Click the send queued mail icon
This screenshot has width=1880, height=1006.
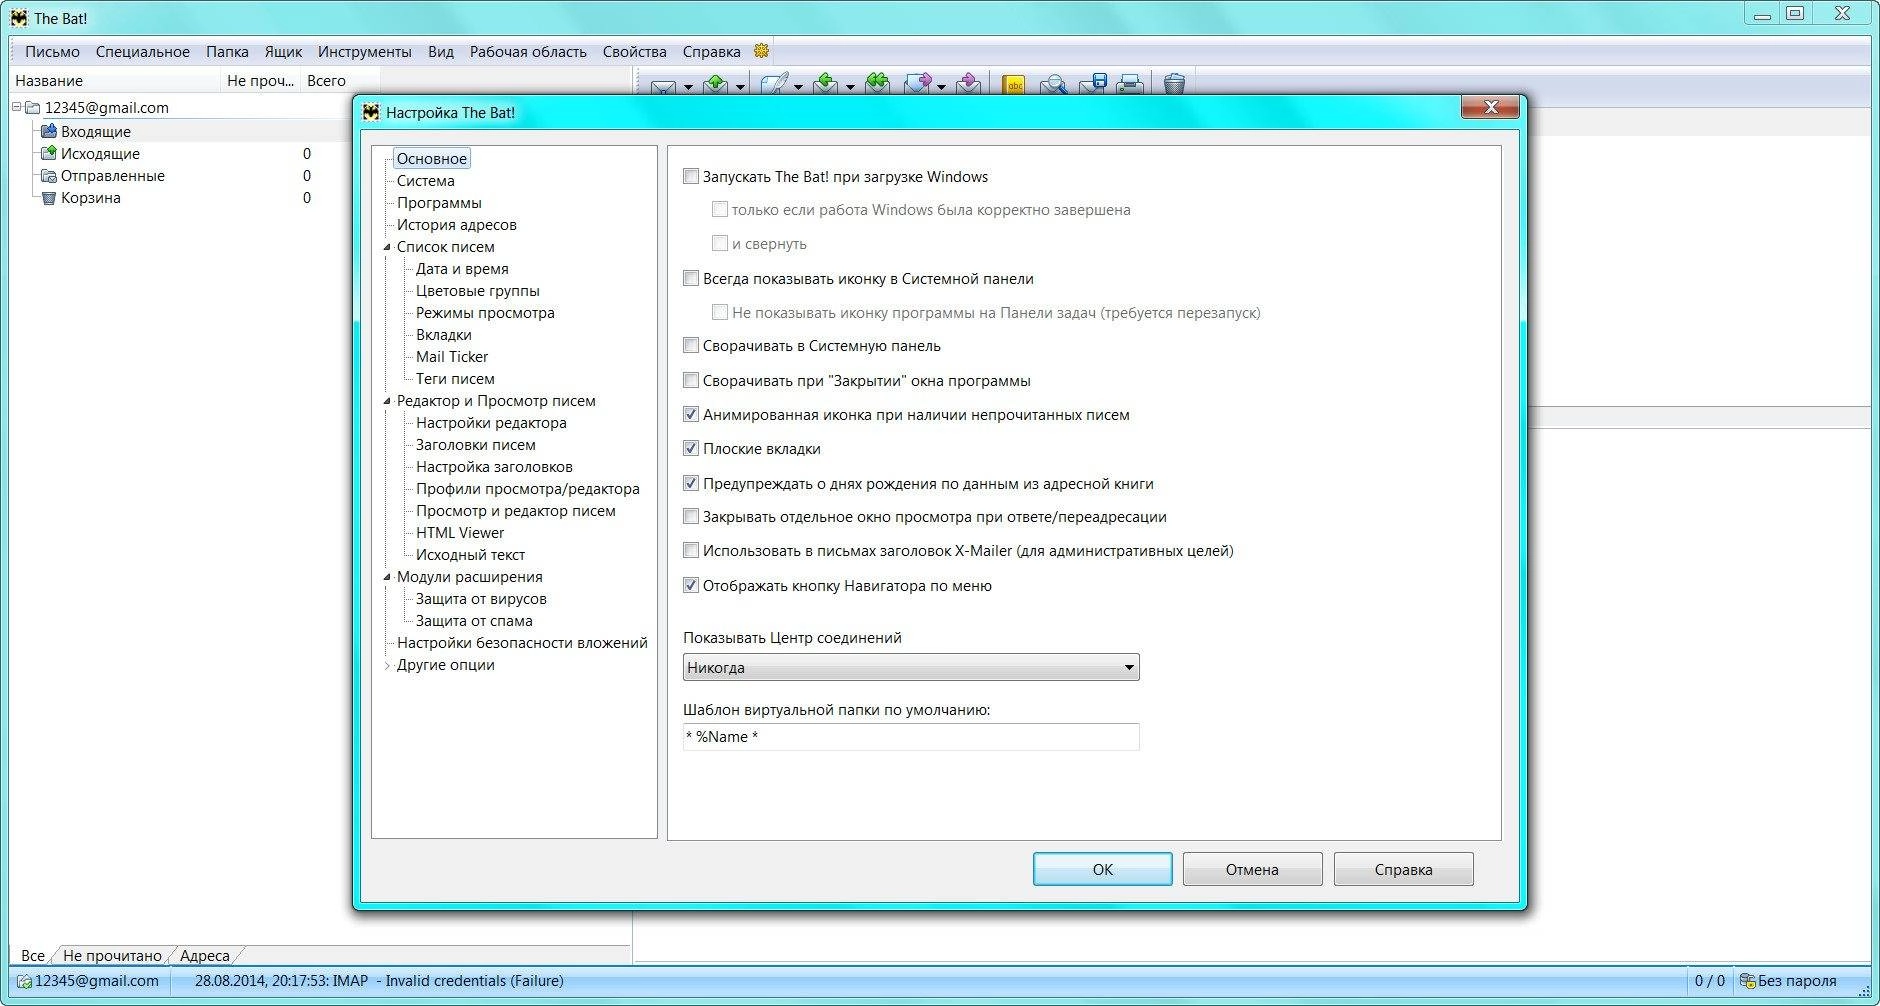coord(716,85)
